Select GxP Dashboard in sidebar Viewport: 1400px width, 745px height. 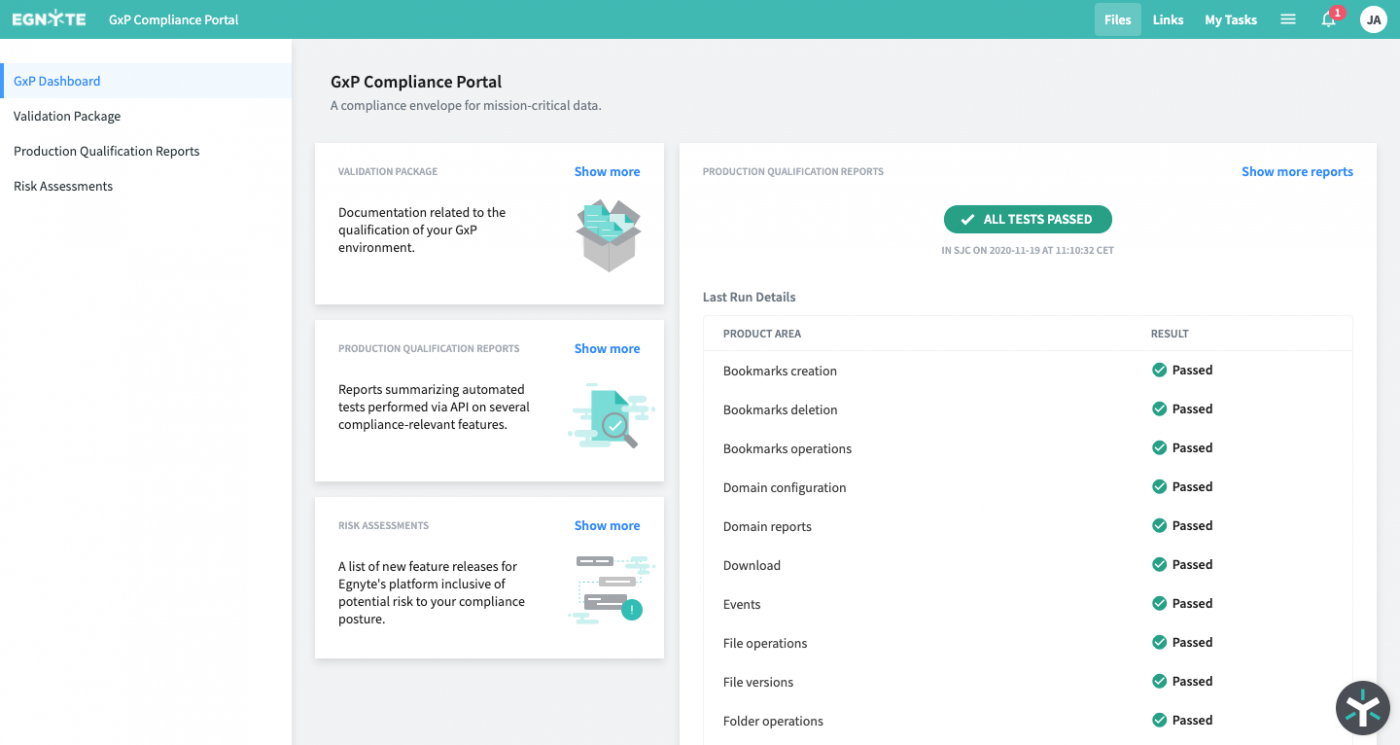[x=57, y=81]
